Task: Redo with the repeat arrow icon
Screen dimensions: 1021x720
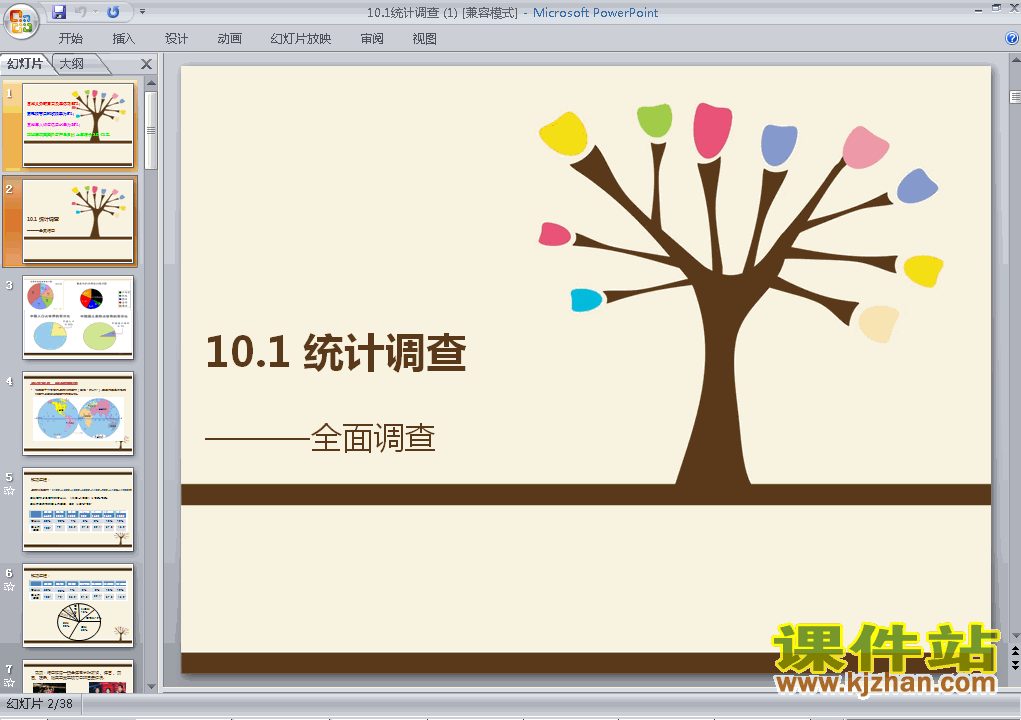Action: (113, 12)
